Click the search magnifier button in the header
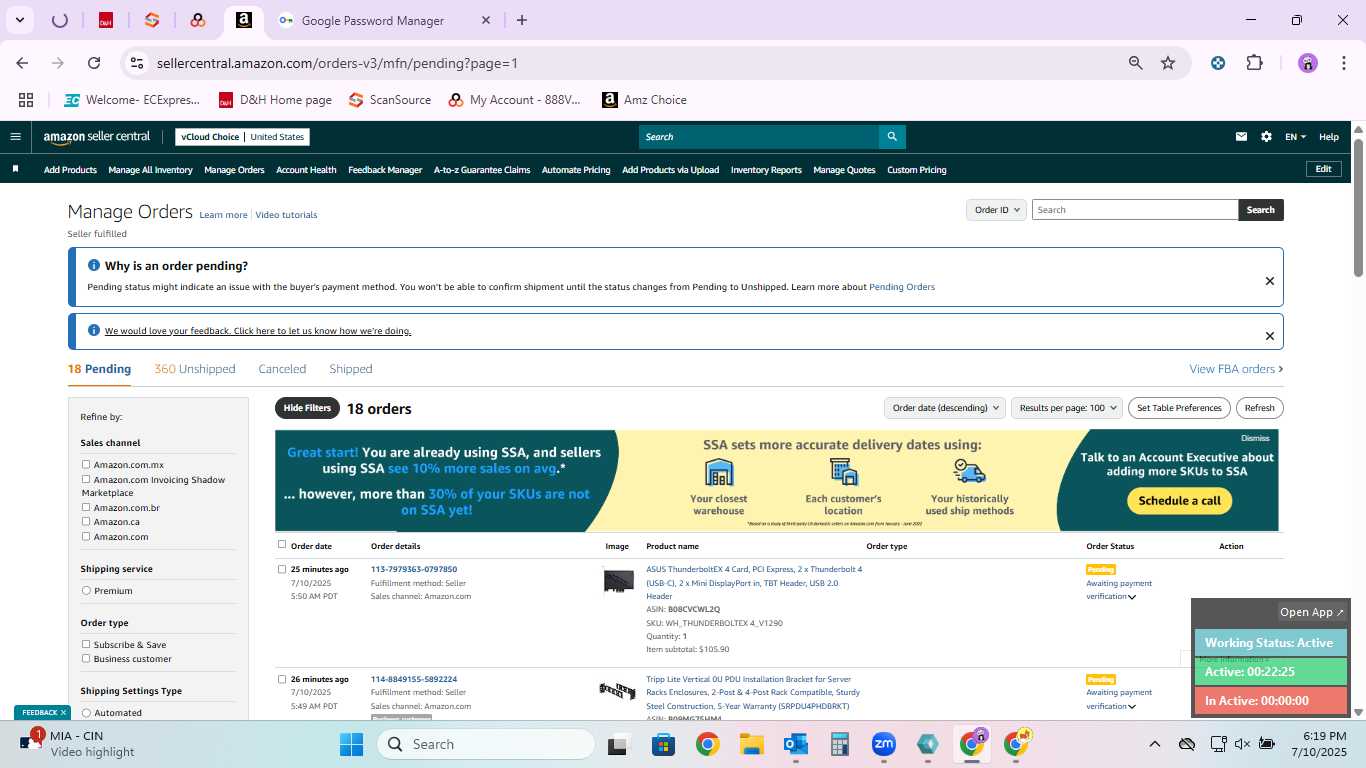The height and width of the screenshot is (768, 1366). [x=892, y=137]
